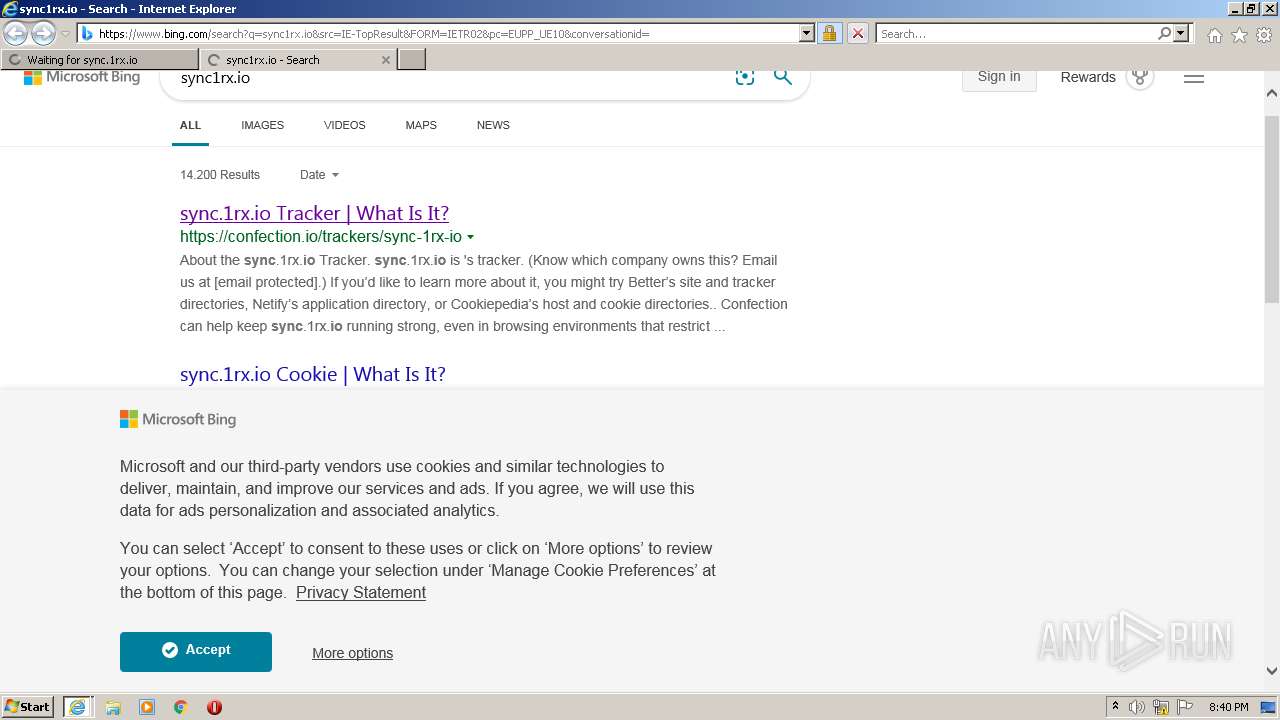
Task: Click the IE toolbar Search box
Action: [x=1015, y=34]
